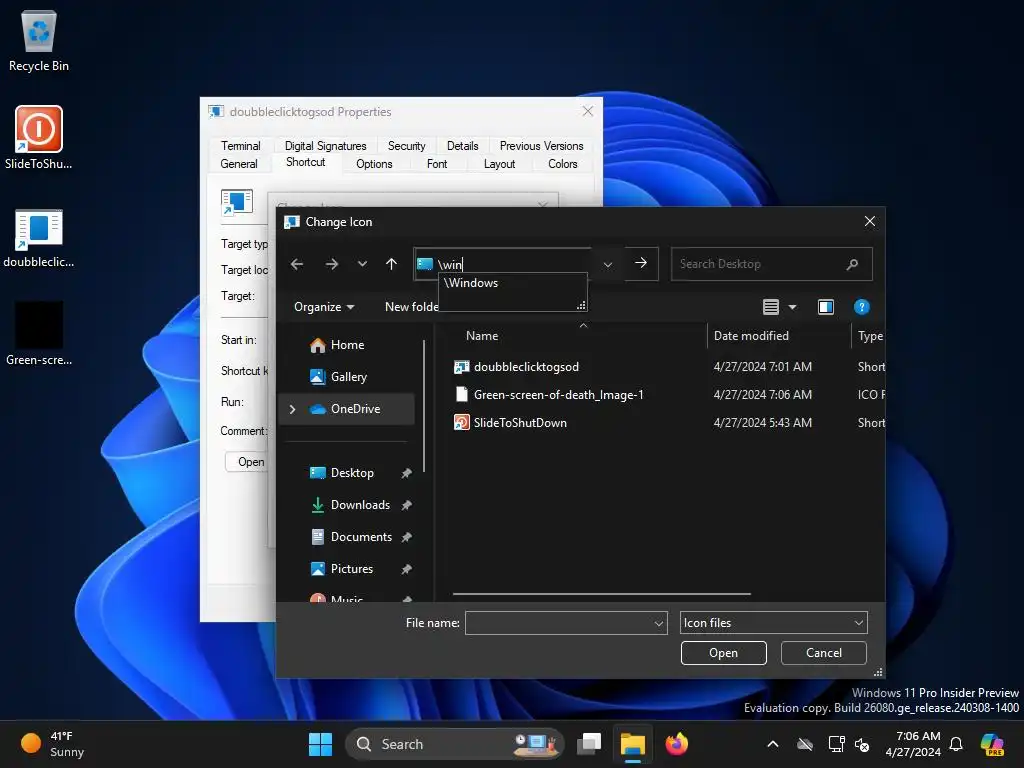This screenshot has height=768, width=1024.
Task: Switch to Digital Signatures tab
Action: (325, 146)
